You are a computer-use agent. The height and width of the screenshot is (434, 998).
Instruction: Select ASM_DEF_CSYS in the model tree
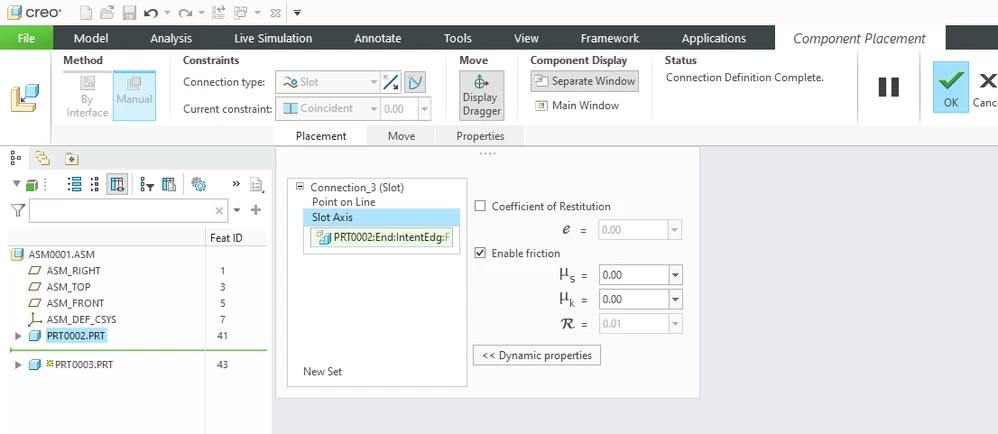tap(81, 319)
